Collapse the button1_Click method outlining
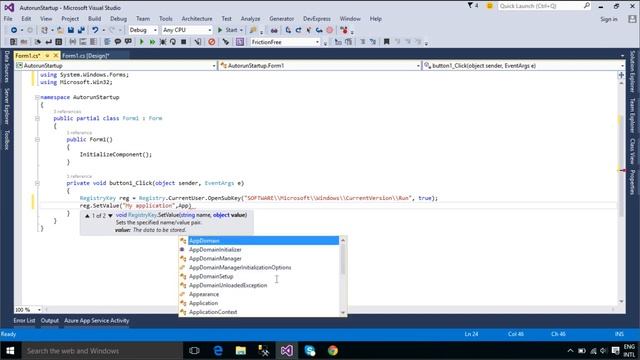640x360 pixels. 37,183
